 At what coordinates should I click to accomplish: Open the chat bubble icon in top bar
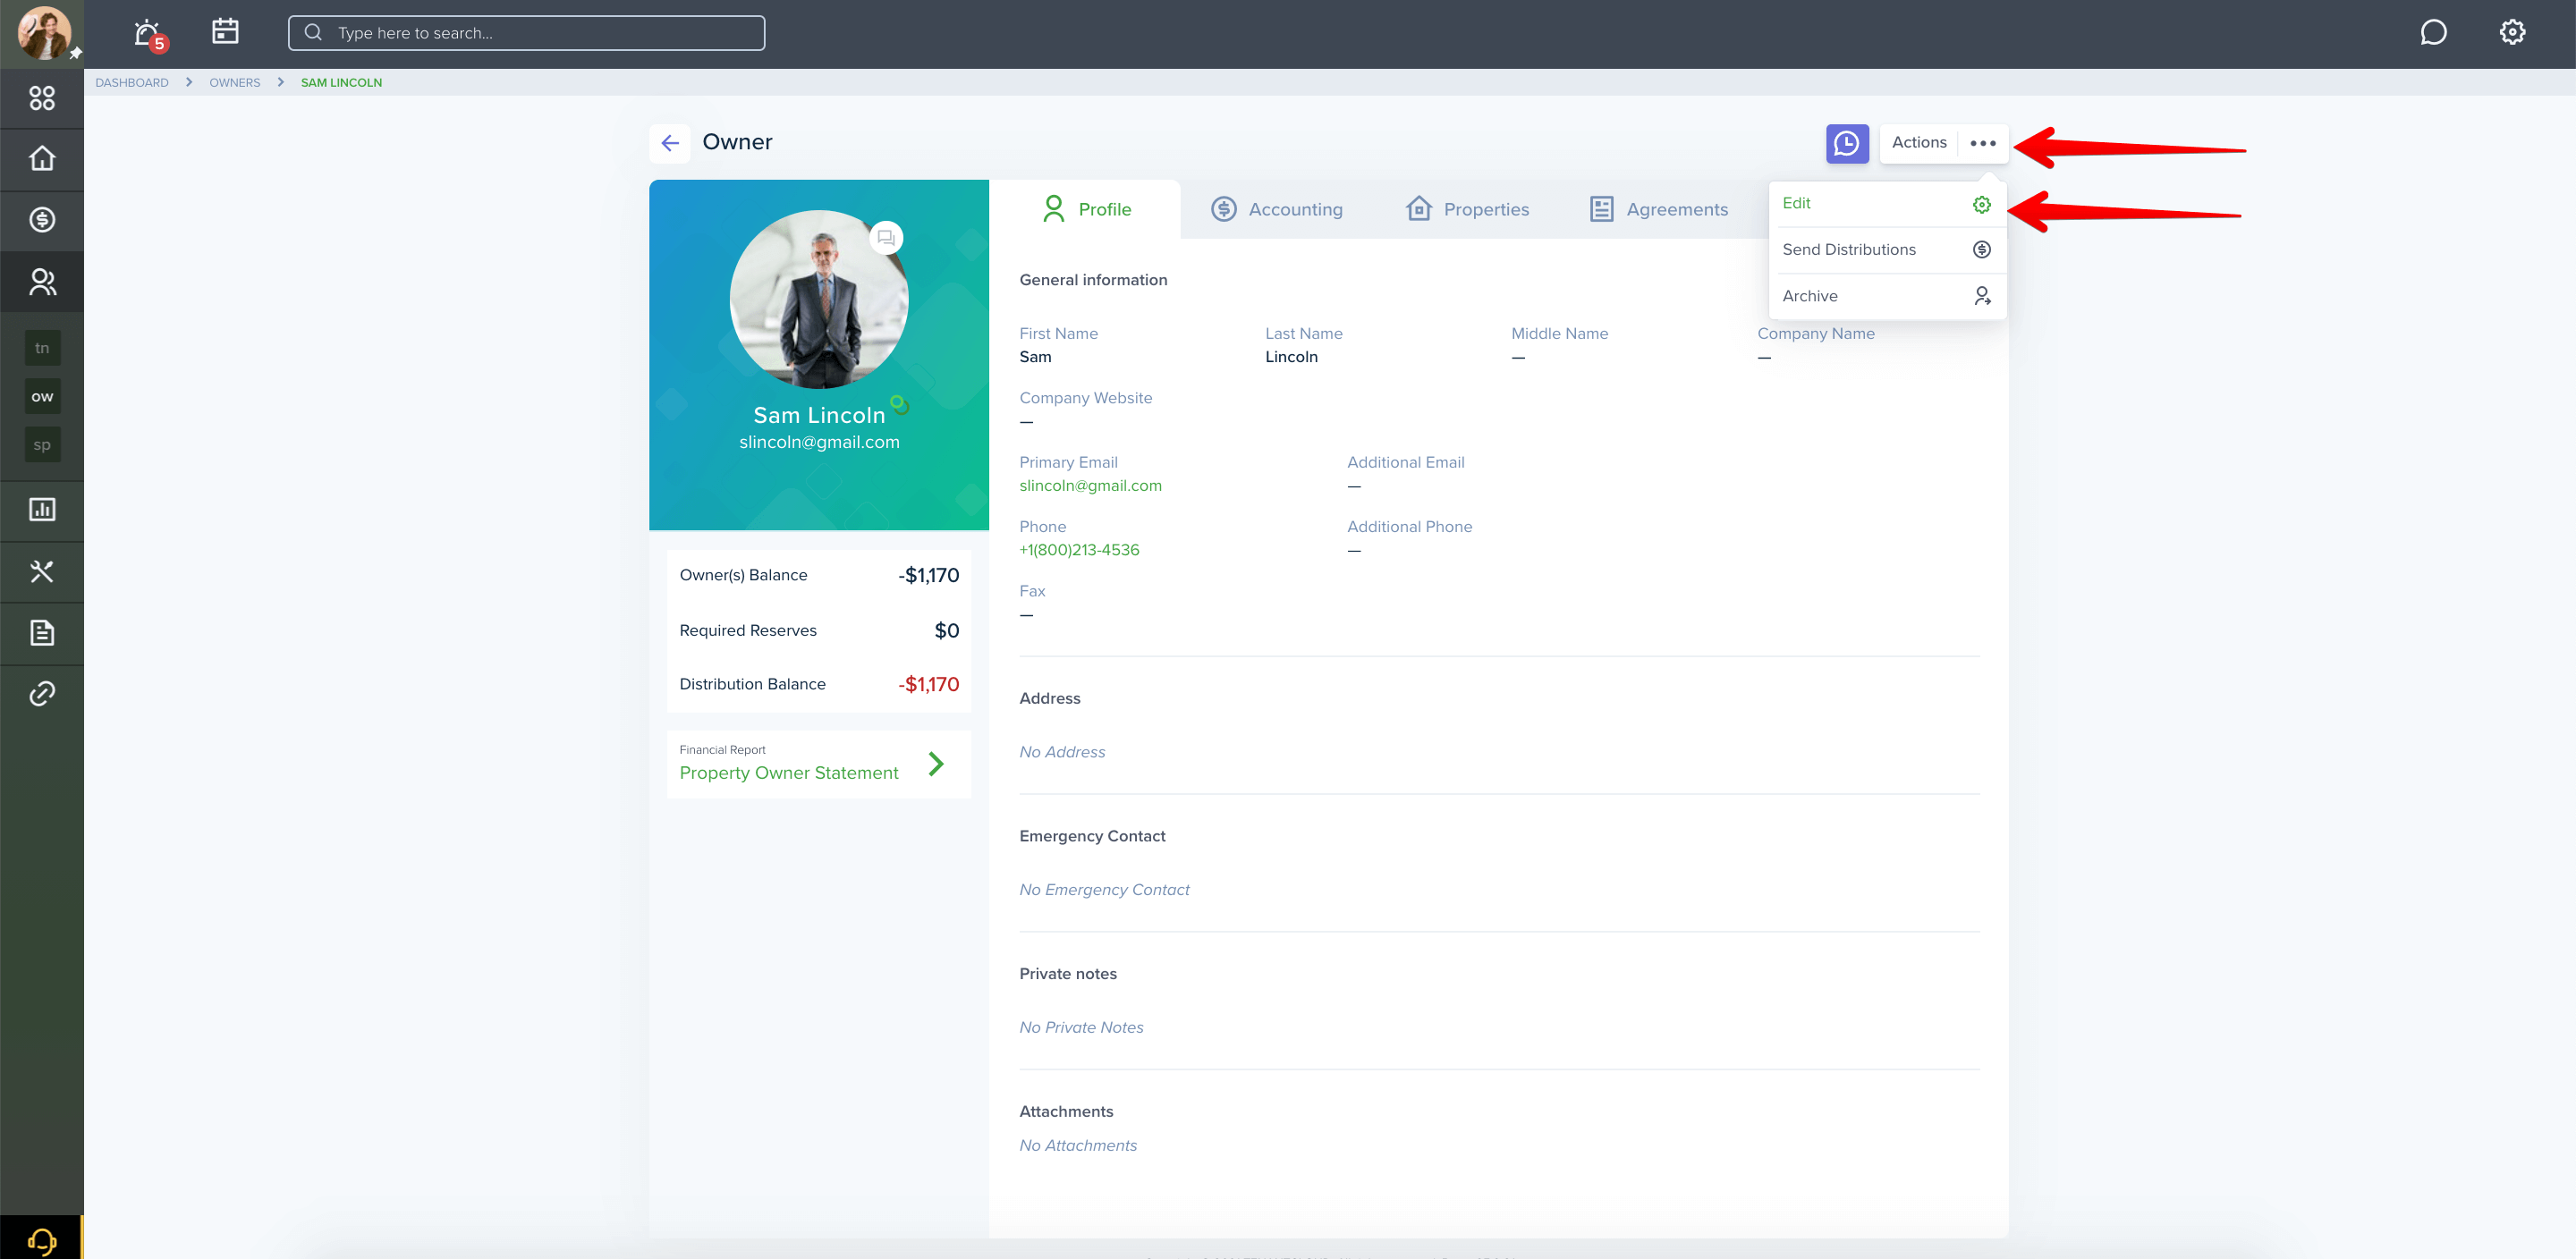(2433, 33)
